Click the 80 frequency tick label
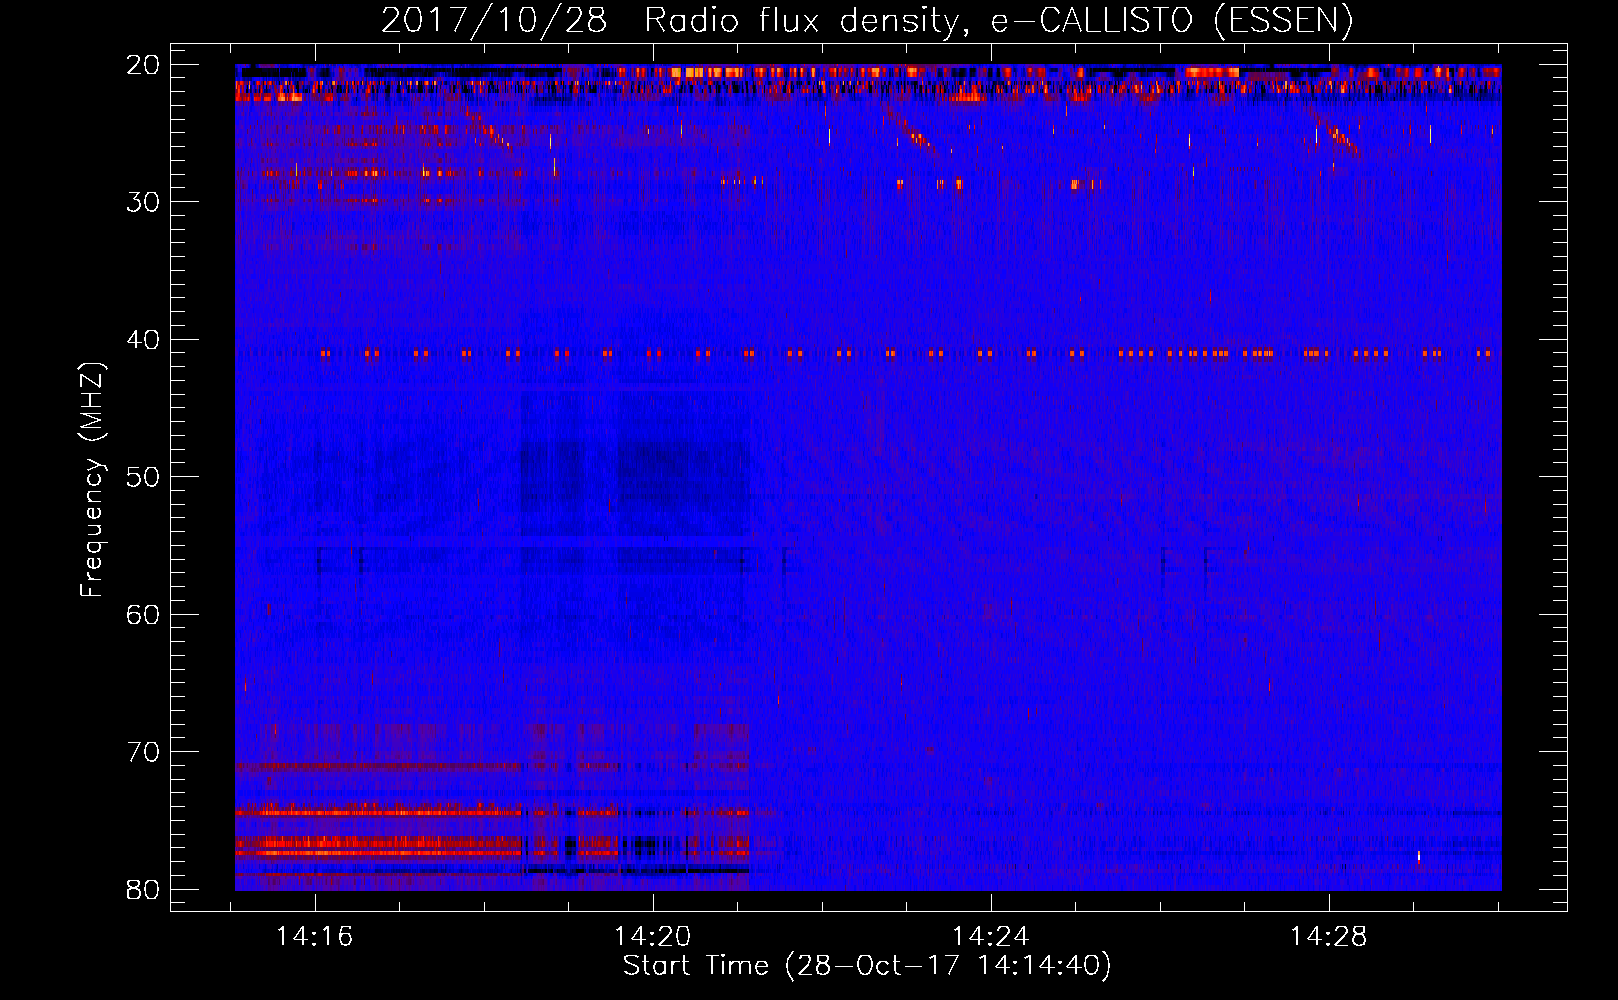The width and height of the screenshot is (1618, 1000). (x=143, y=890)
